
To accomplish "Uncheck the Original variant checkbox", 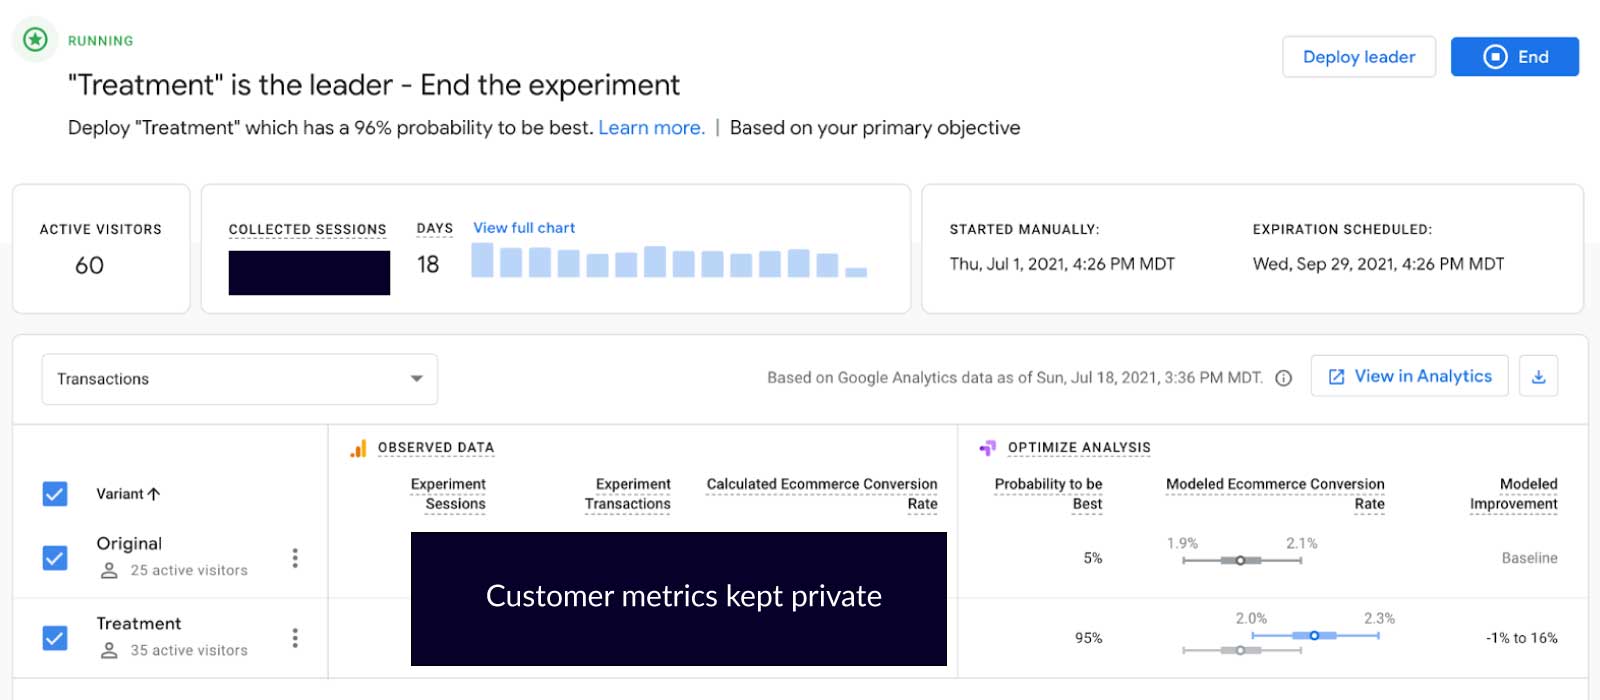I will (55, 558).
